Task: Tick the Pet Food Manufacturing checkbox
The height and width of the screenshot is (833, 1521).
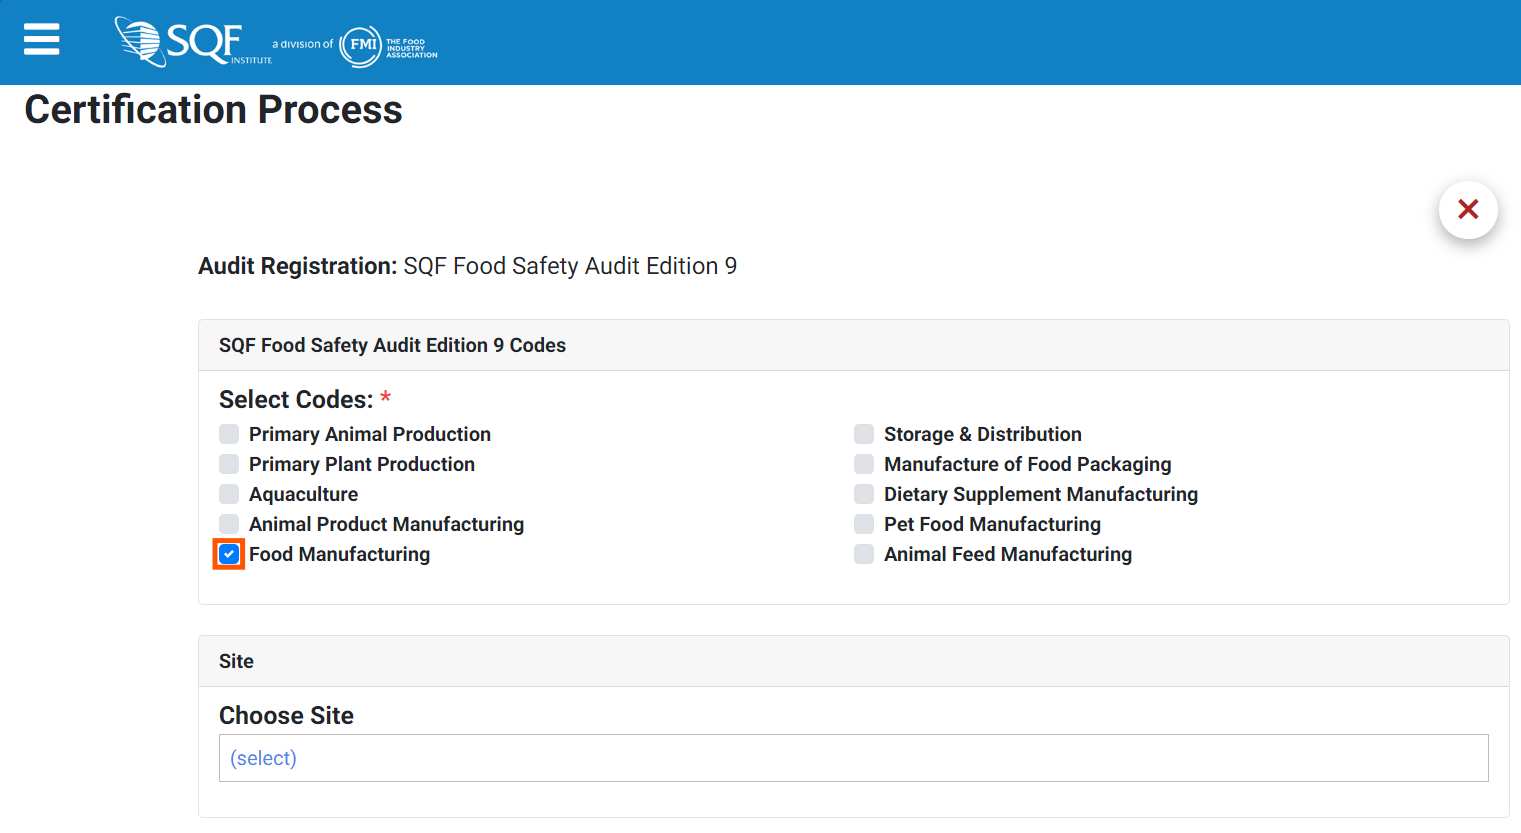Action: point(864,524)
